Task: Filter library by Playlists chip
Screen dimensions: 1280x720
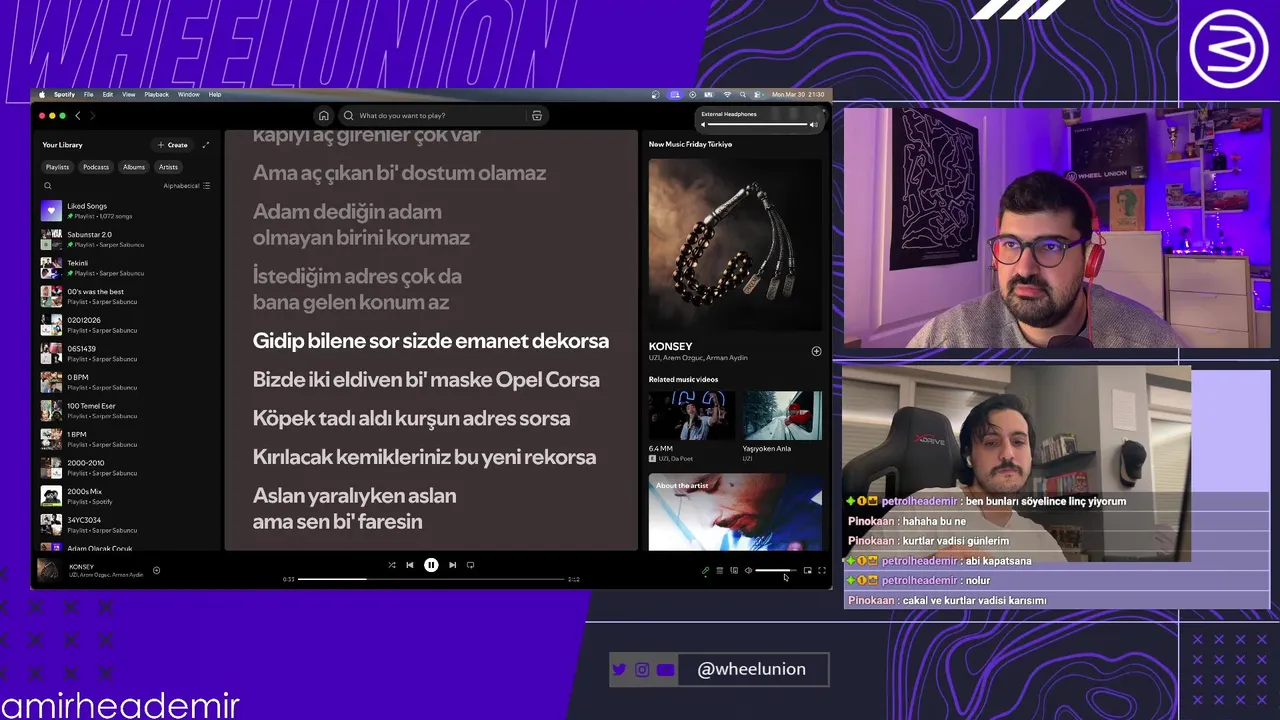Action: (57, 167)
